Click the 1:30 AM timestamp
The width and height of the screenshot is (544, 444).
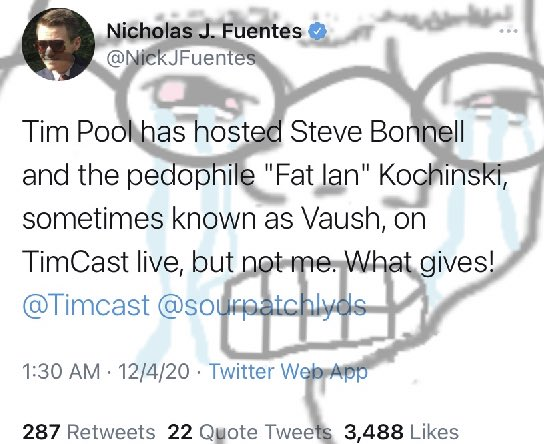[61, 372]
